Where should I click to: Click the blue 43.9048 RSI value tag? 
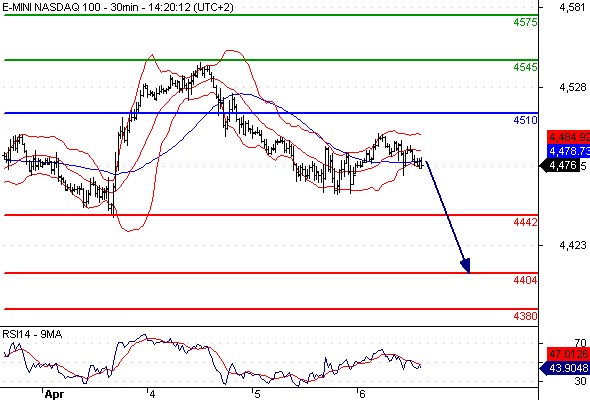(565, 368)
